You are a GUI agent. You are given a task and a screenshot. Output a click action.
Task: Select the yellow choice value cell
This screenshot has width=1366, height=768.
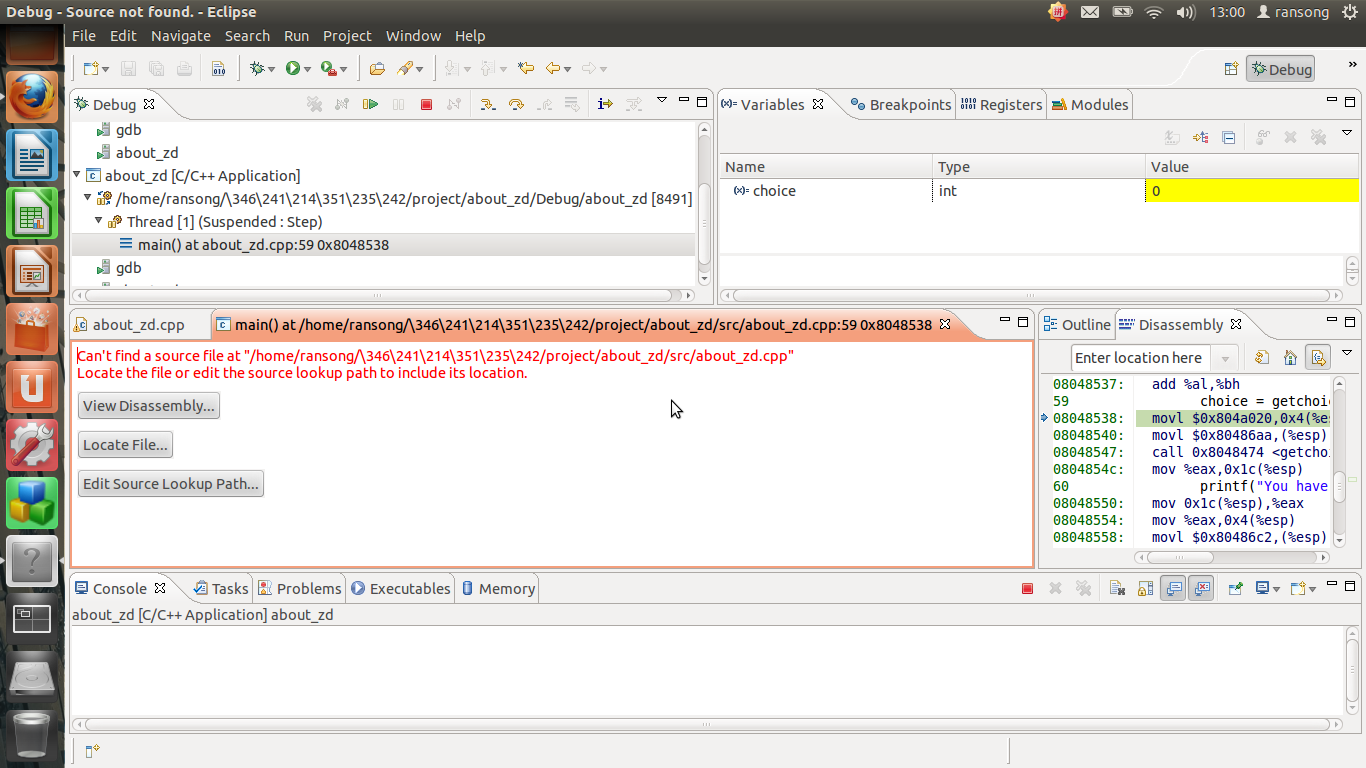pos(1252,191)
